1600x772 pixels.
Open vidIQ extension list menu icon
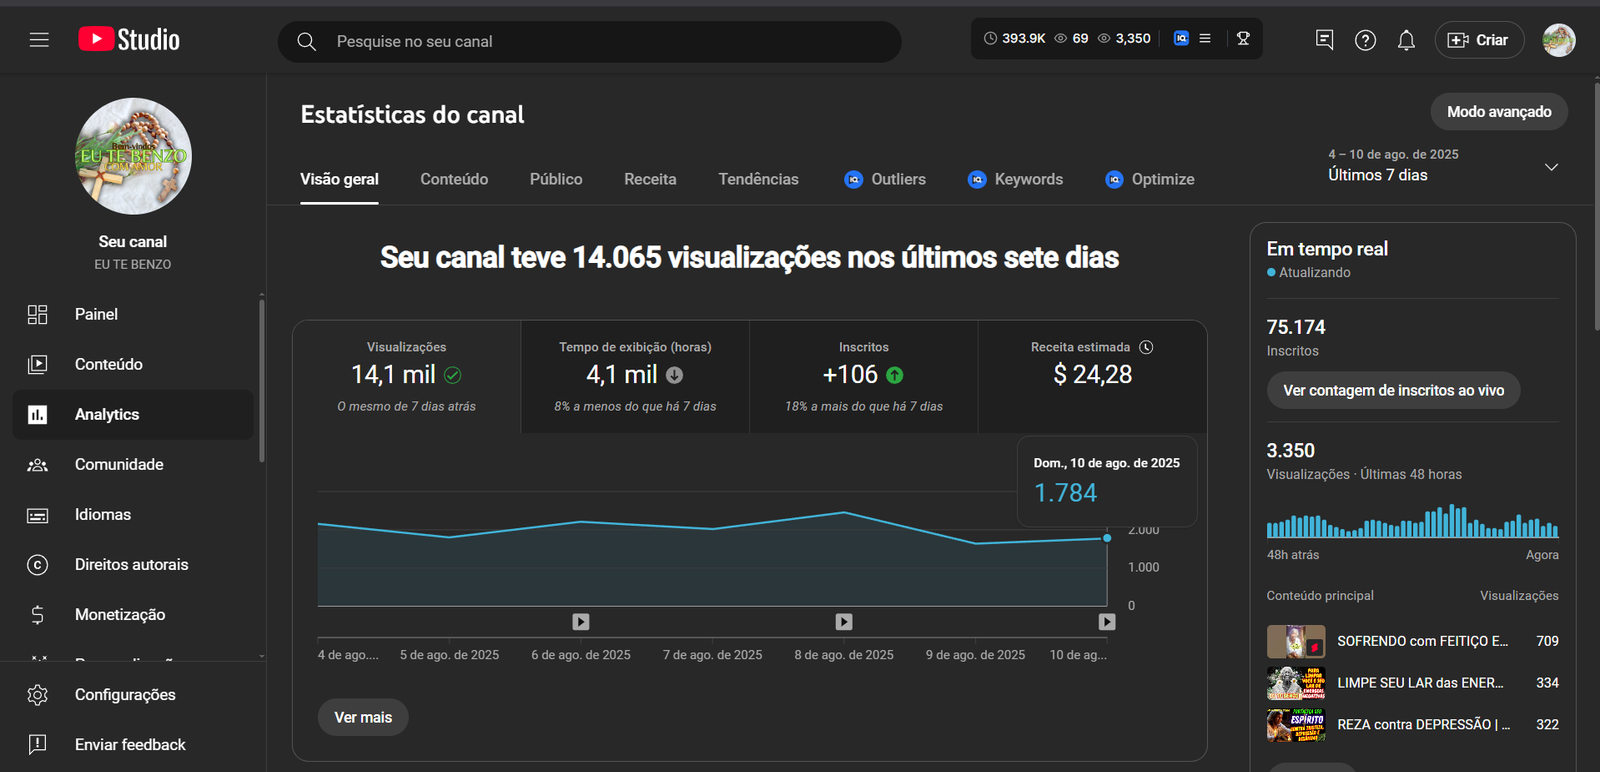(1205, 38)
